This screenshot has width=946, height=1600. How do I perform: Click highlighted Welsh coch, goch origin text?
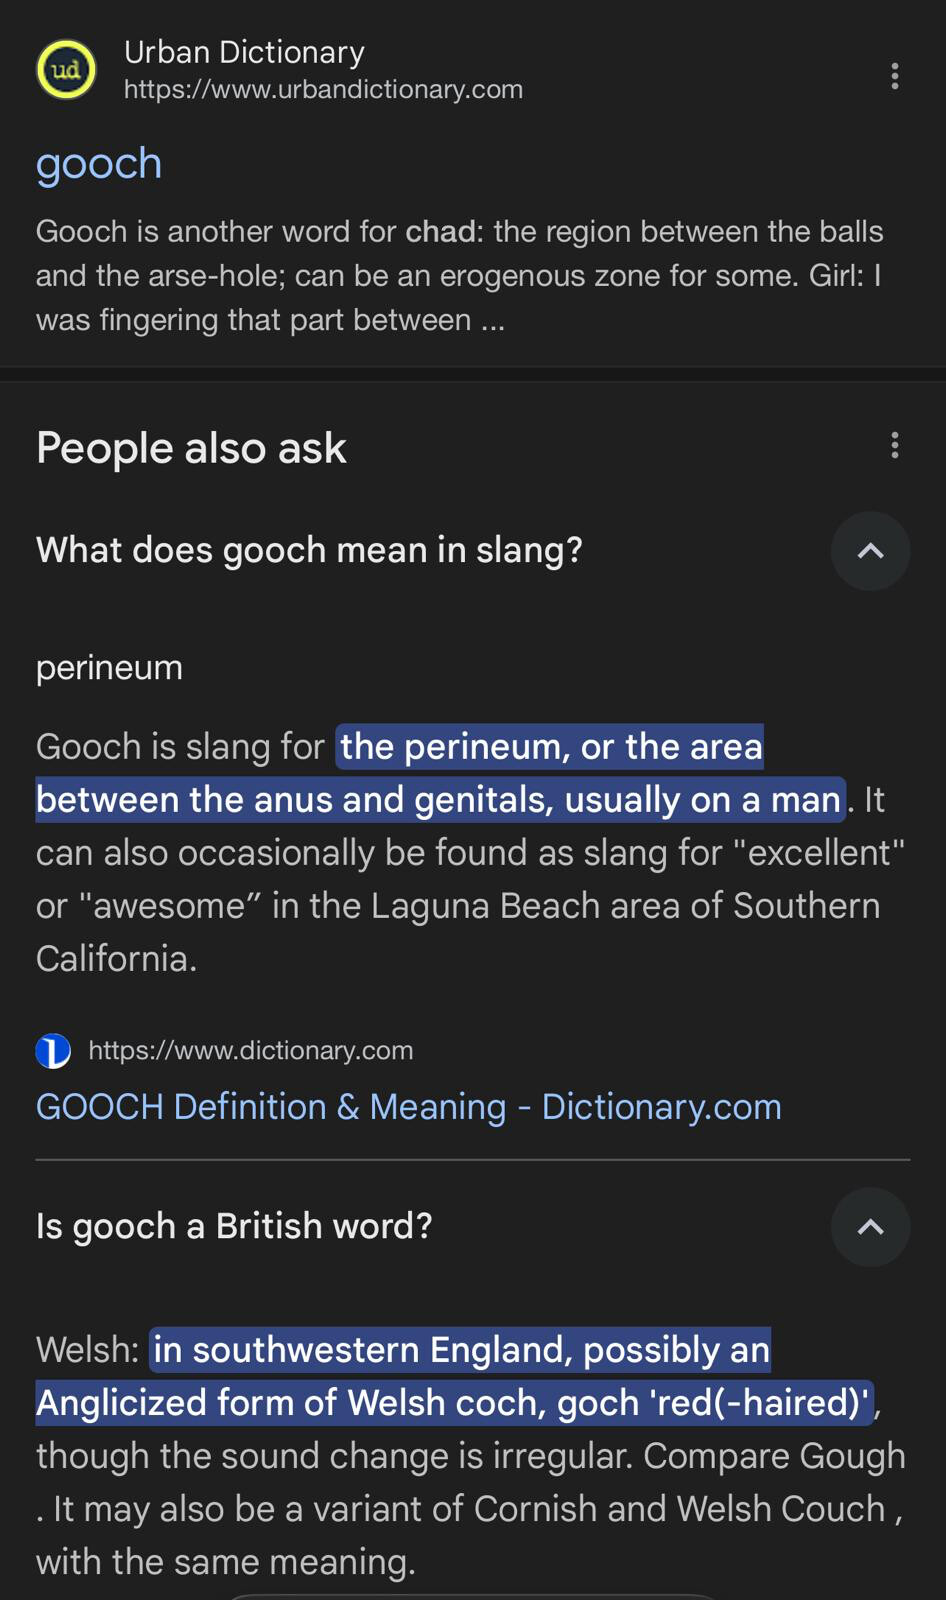(x=455, y=1403)
